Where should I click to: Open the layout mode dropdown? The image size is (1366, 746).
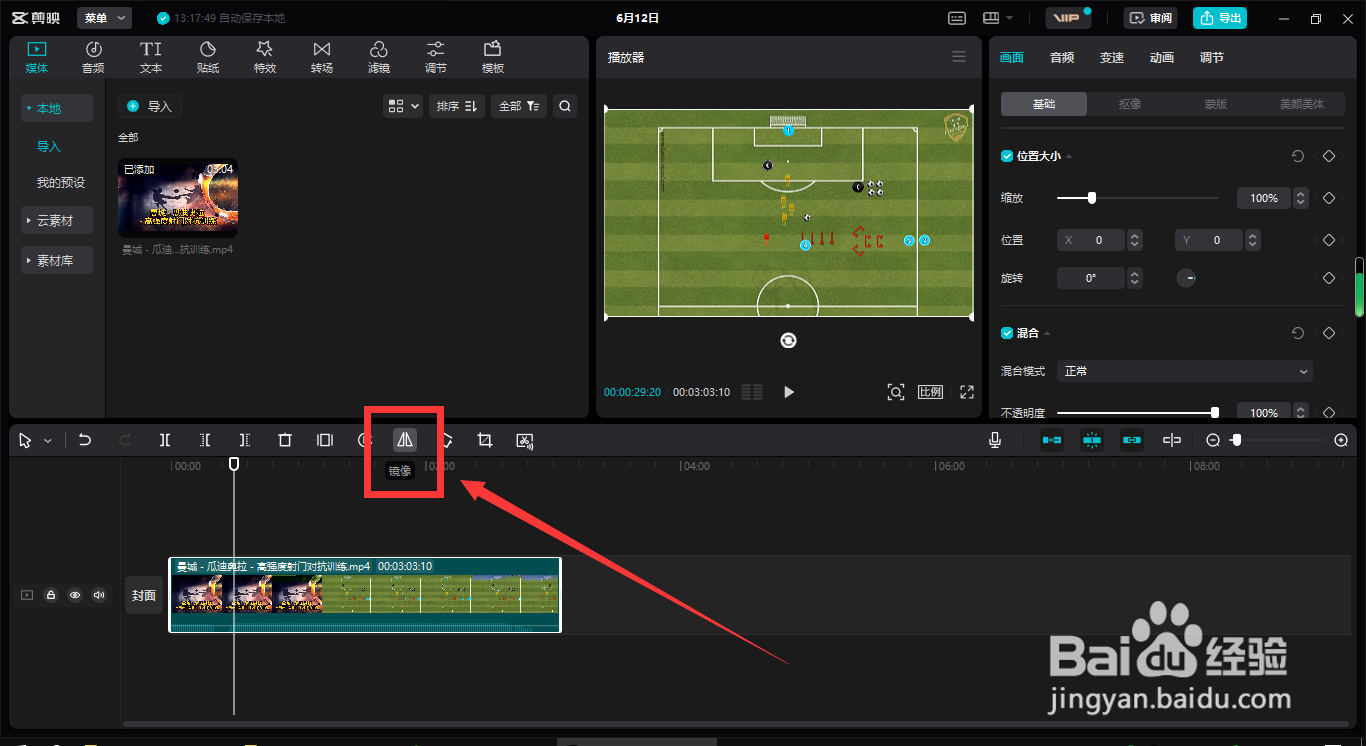point(998,18)
